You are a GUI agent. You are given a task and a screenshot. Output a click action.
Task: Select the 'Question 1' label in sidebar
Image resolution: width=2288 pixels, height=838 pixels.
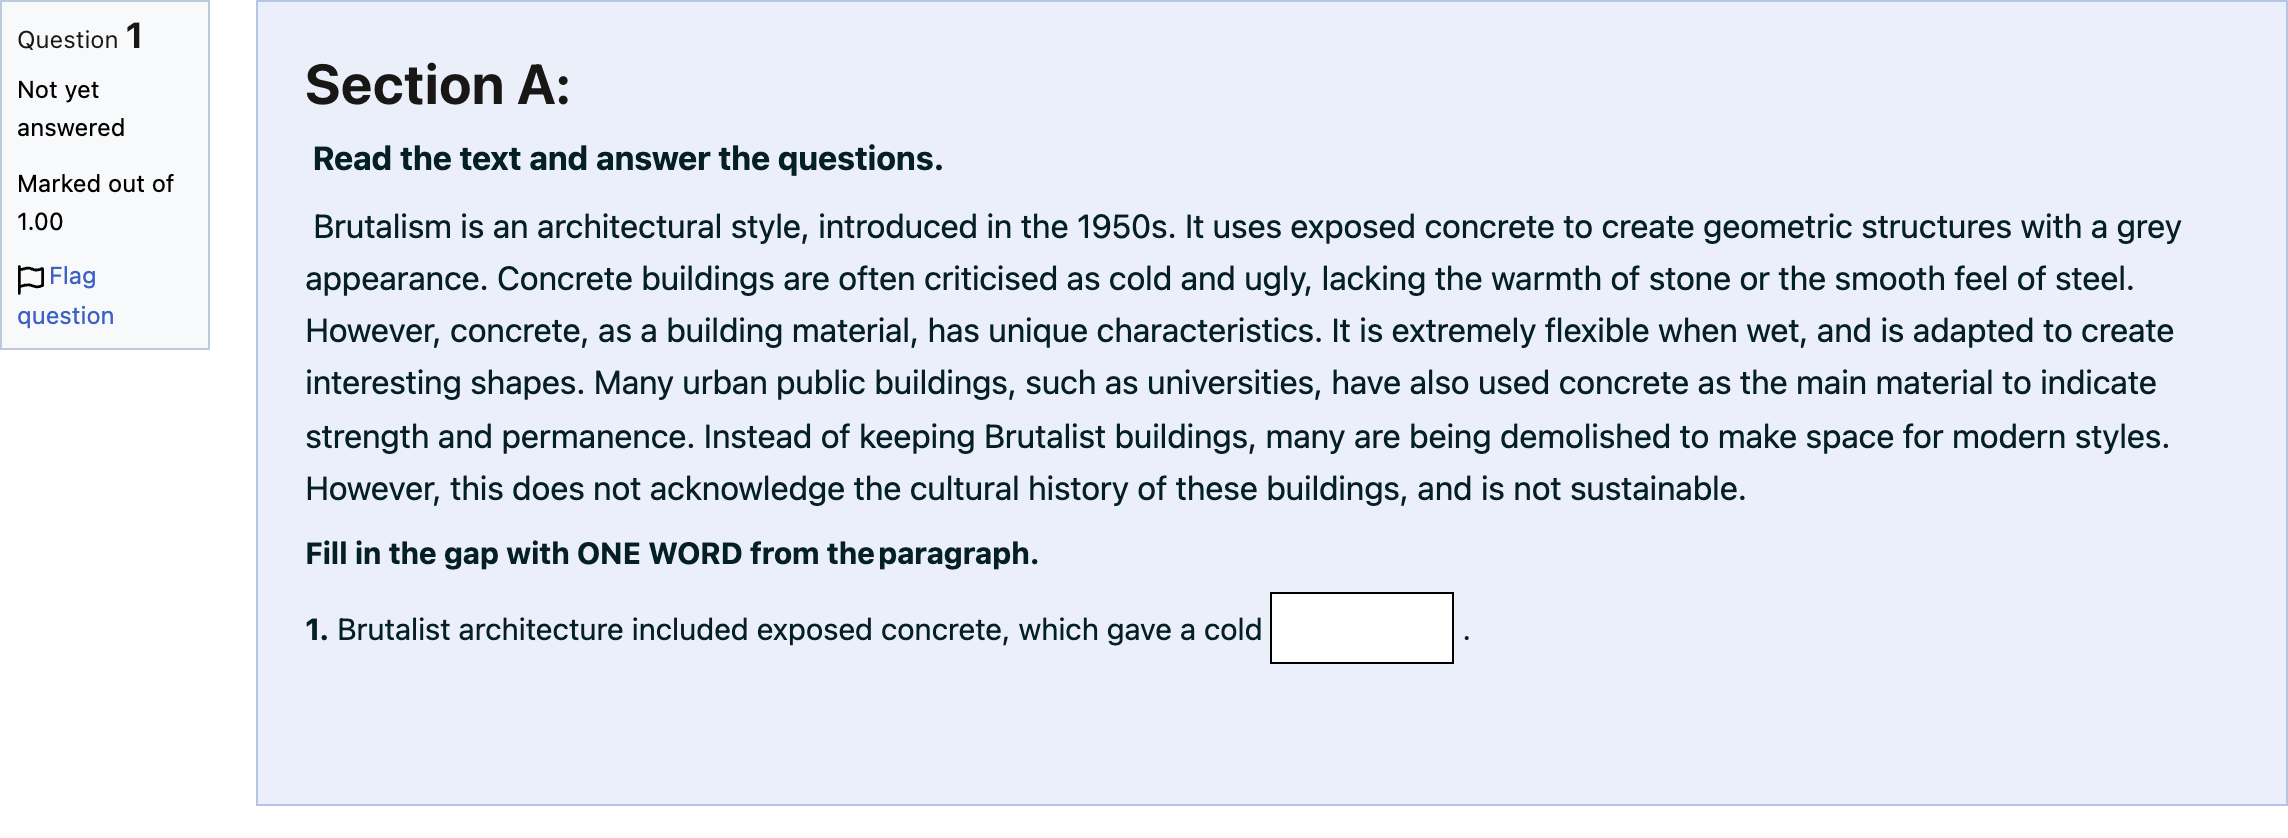tap(80, 38)
